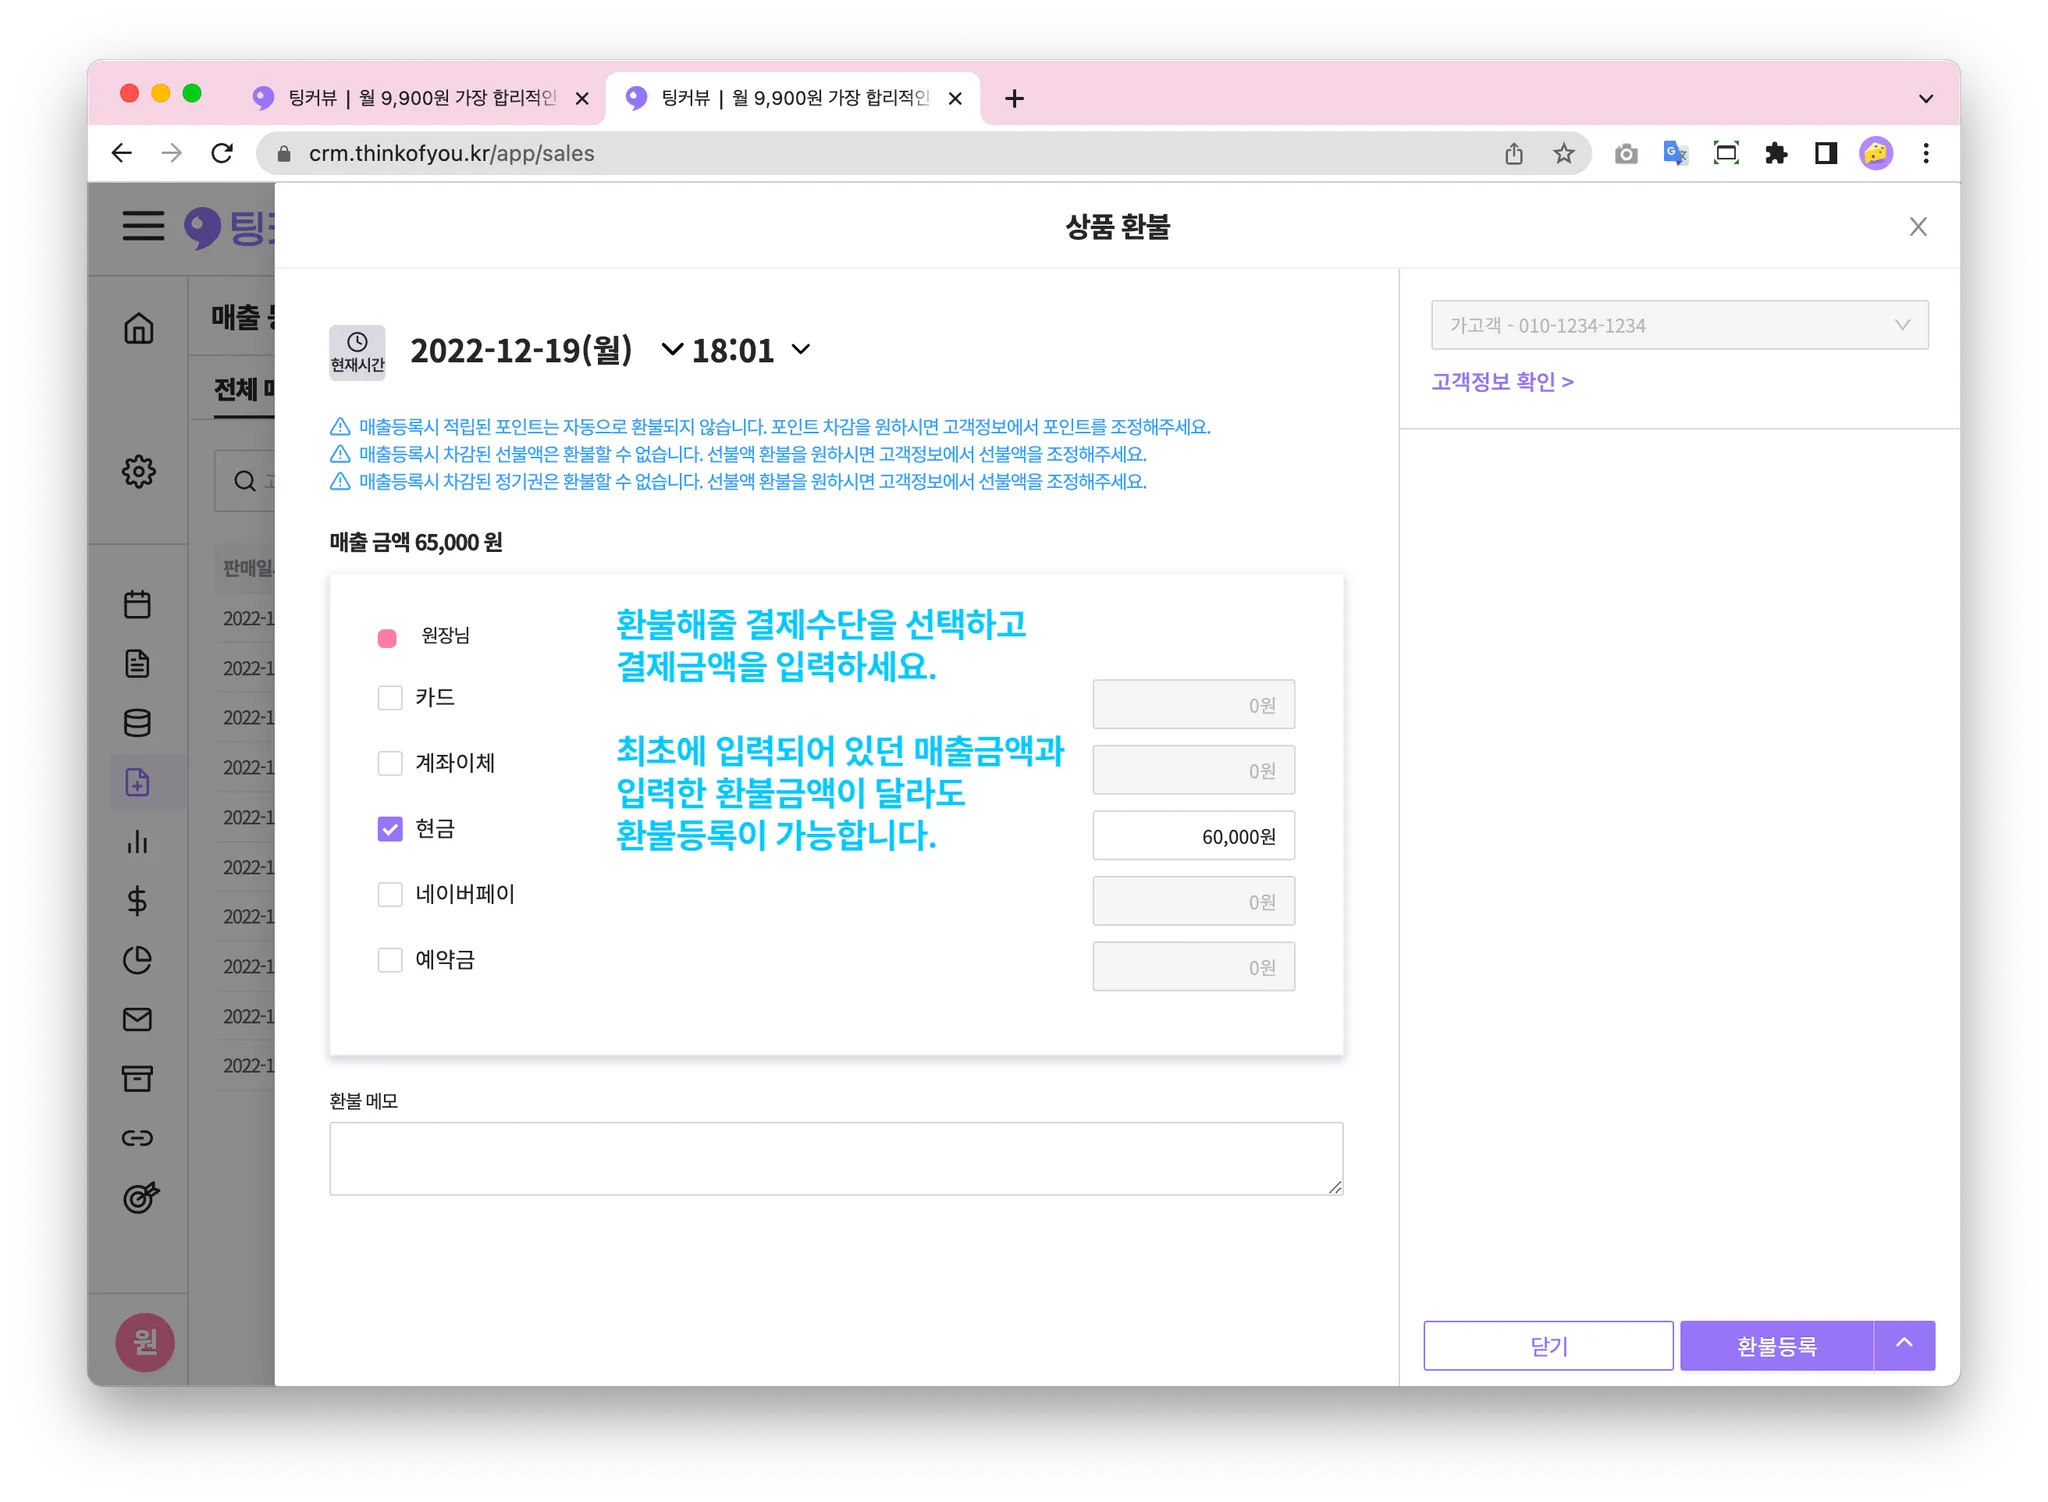The image size is (2048, 1502).
Task: Click the 환불 메모 text area
Action: pos(836,1158)
